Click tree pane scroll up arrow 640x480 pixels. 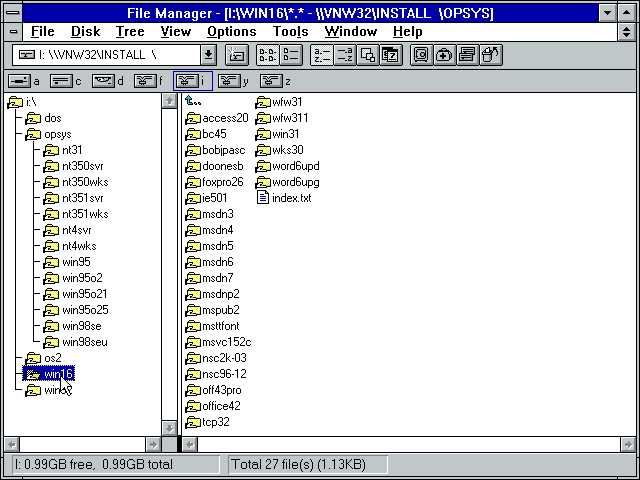click(x=169, y=101)
